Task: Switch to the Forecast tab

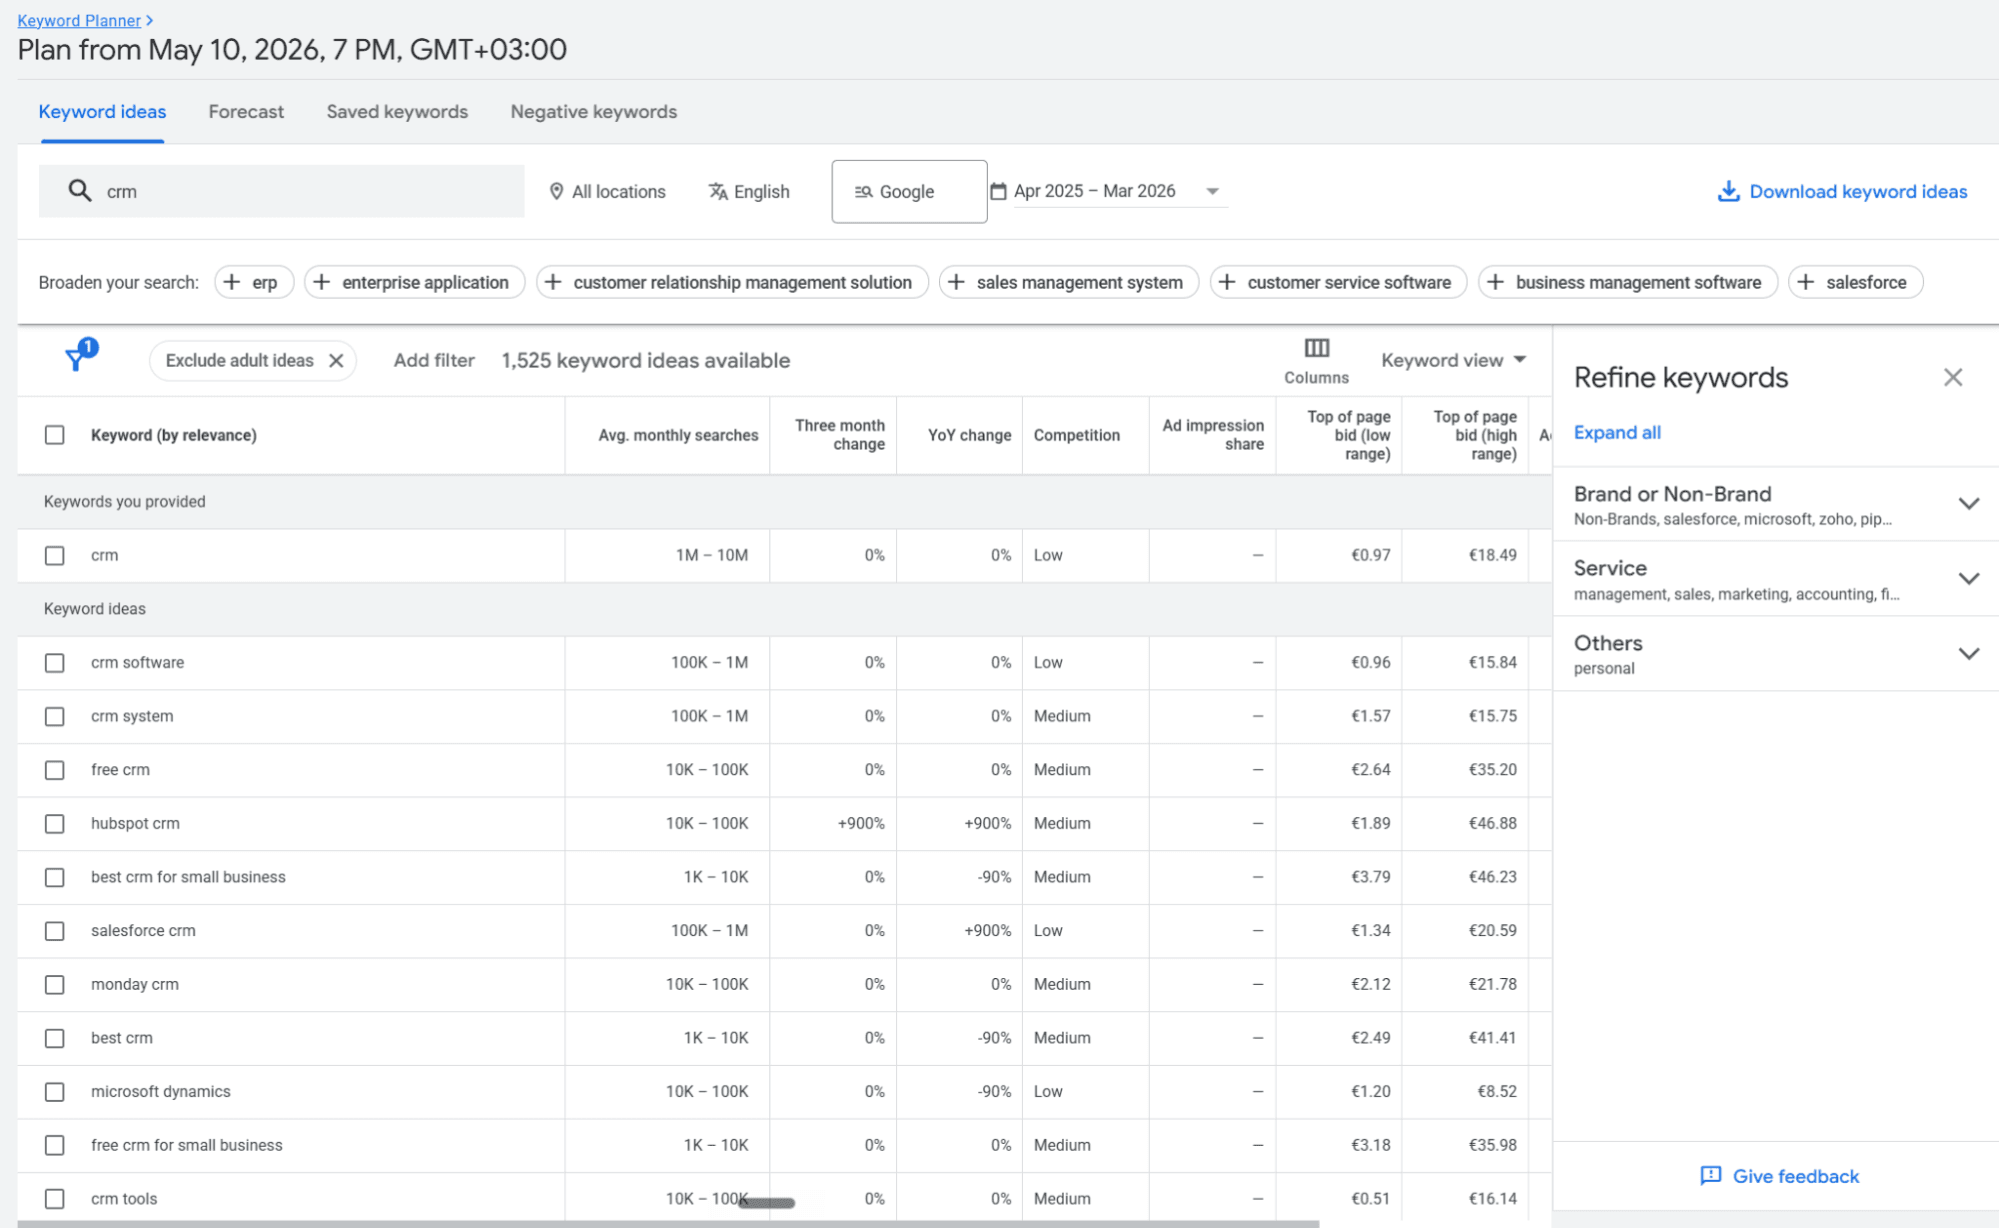Action: [246, 112]
